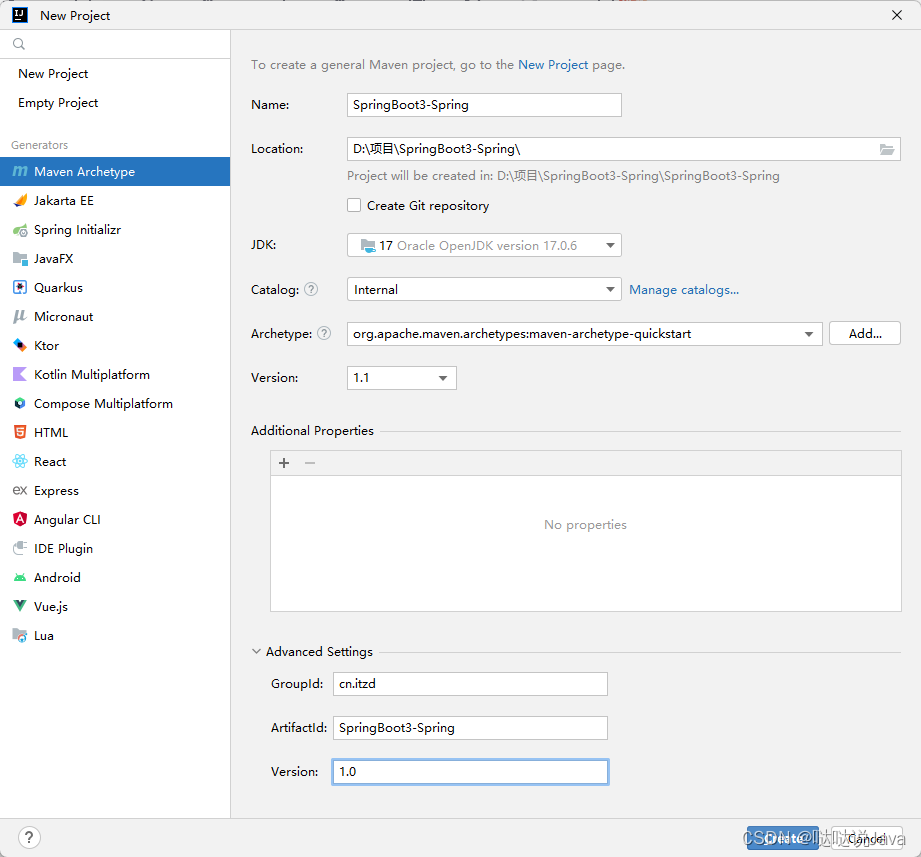This screenshot has height=857, width=921.
Task: Choose Spring Initializr generator
Action: 115,230
